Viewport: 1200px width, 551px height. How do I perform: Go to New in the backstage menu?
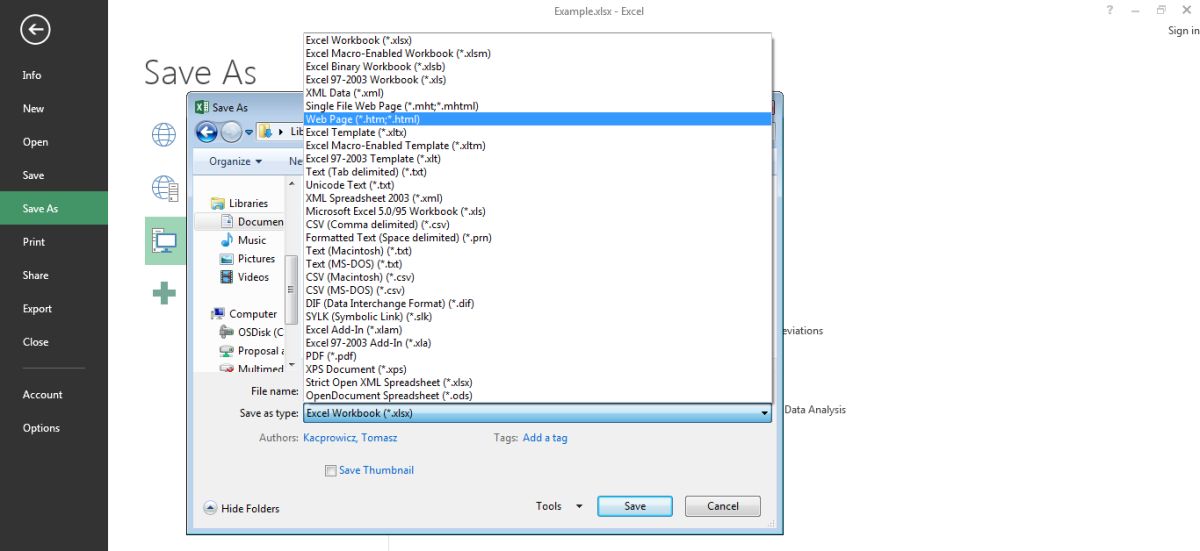(54, 108)
